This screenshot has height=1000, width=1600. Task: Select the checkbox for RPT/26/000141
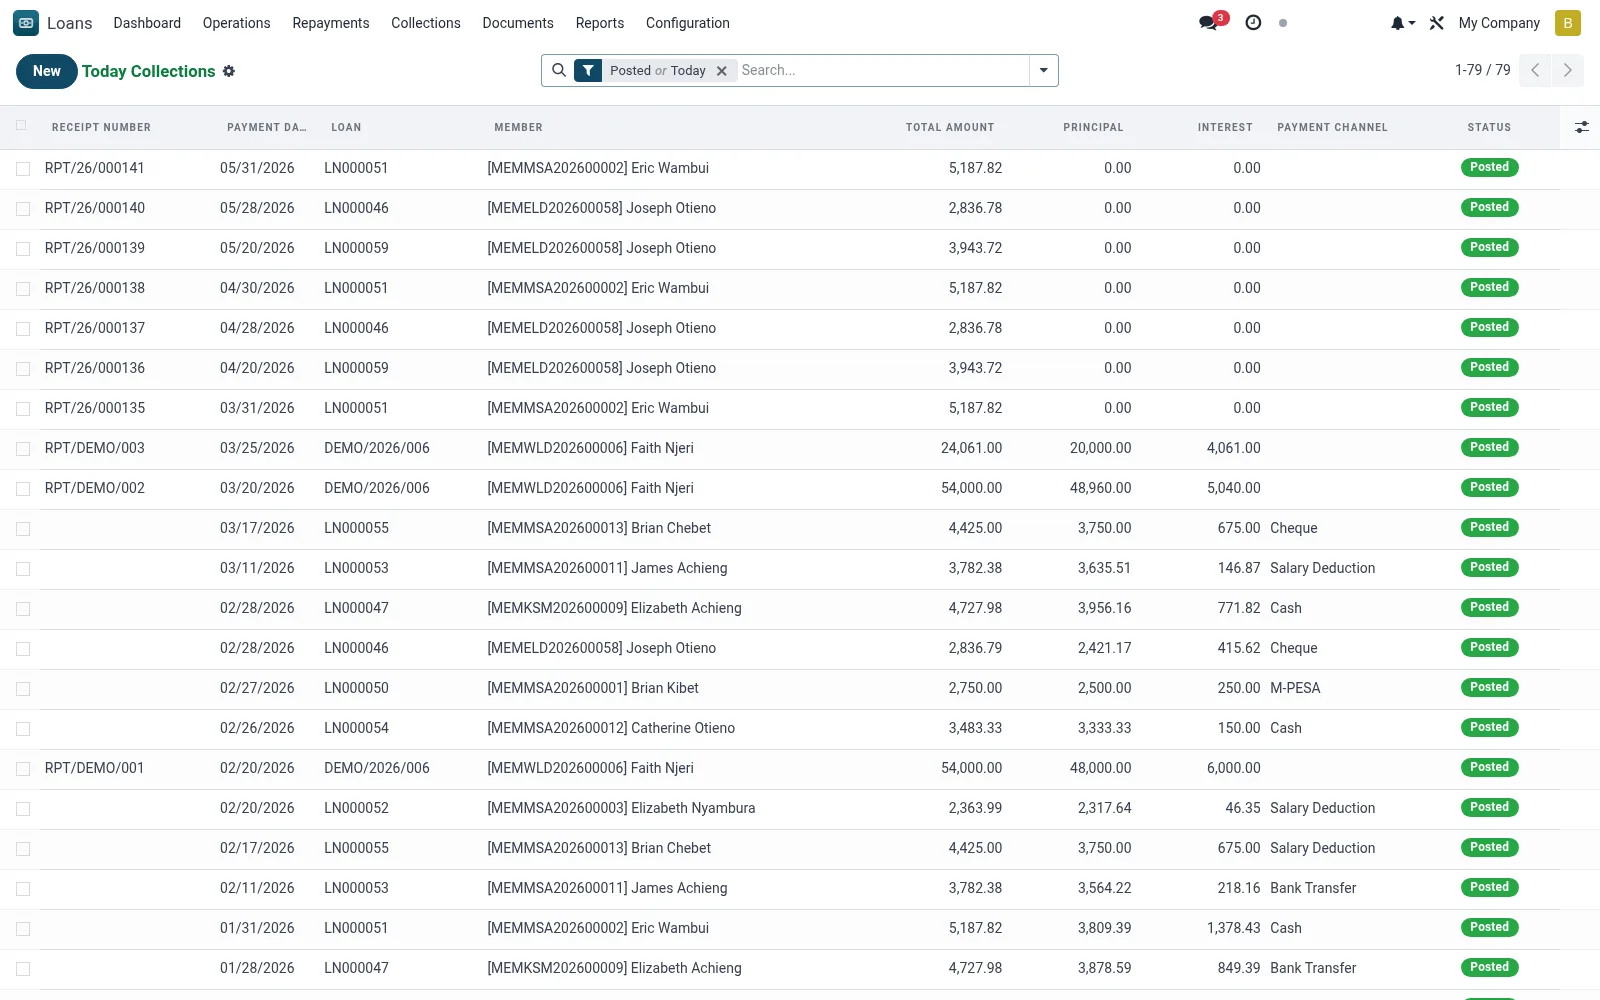(23, 169)
